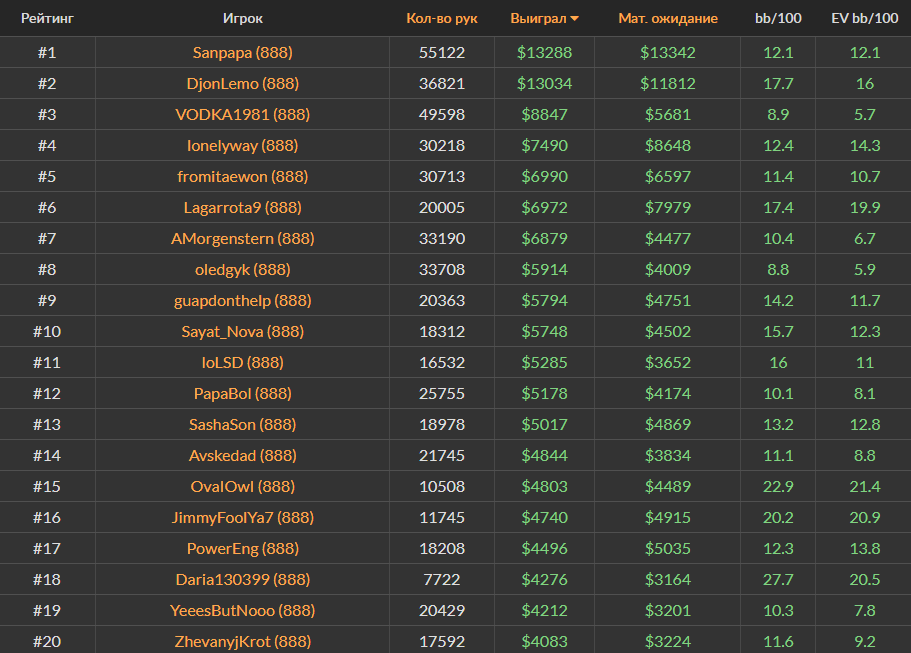Click the #13 rank cell

pyautogui.click(x=47, y=424)
